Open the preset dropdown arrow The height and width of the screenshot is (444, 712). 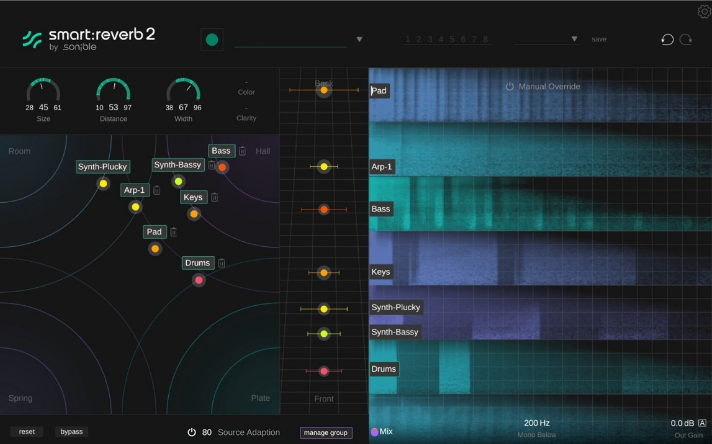574,39
